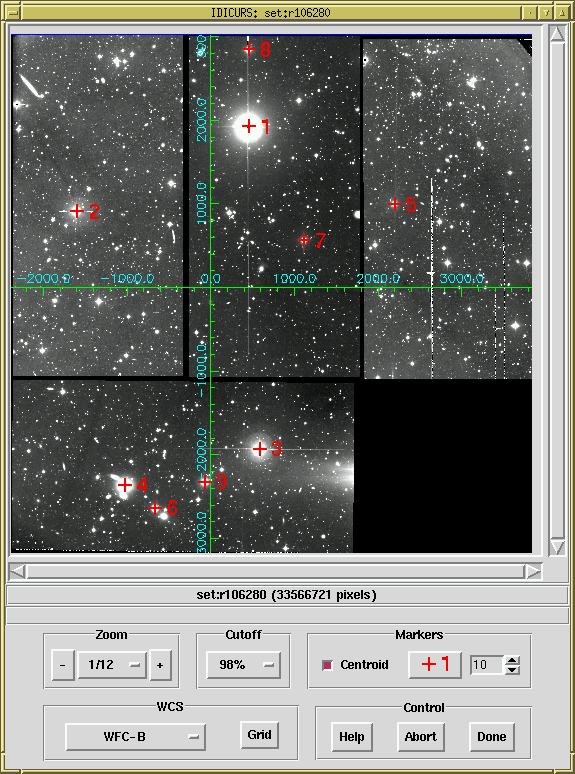Click the vertical scrollbar track
The width and height of the screenshot is (575, 774).
(558, 291)
